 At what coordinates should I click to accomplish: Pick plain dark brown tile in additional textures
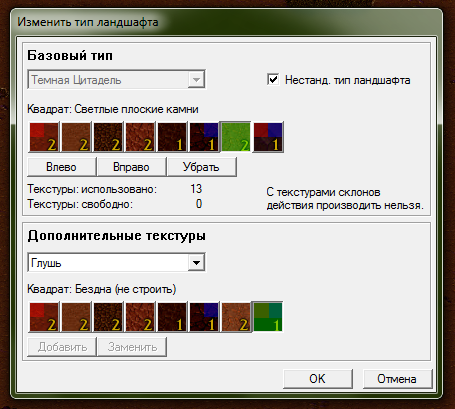pos(172,317)
